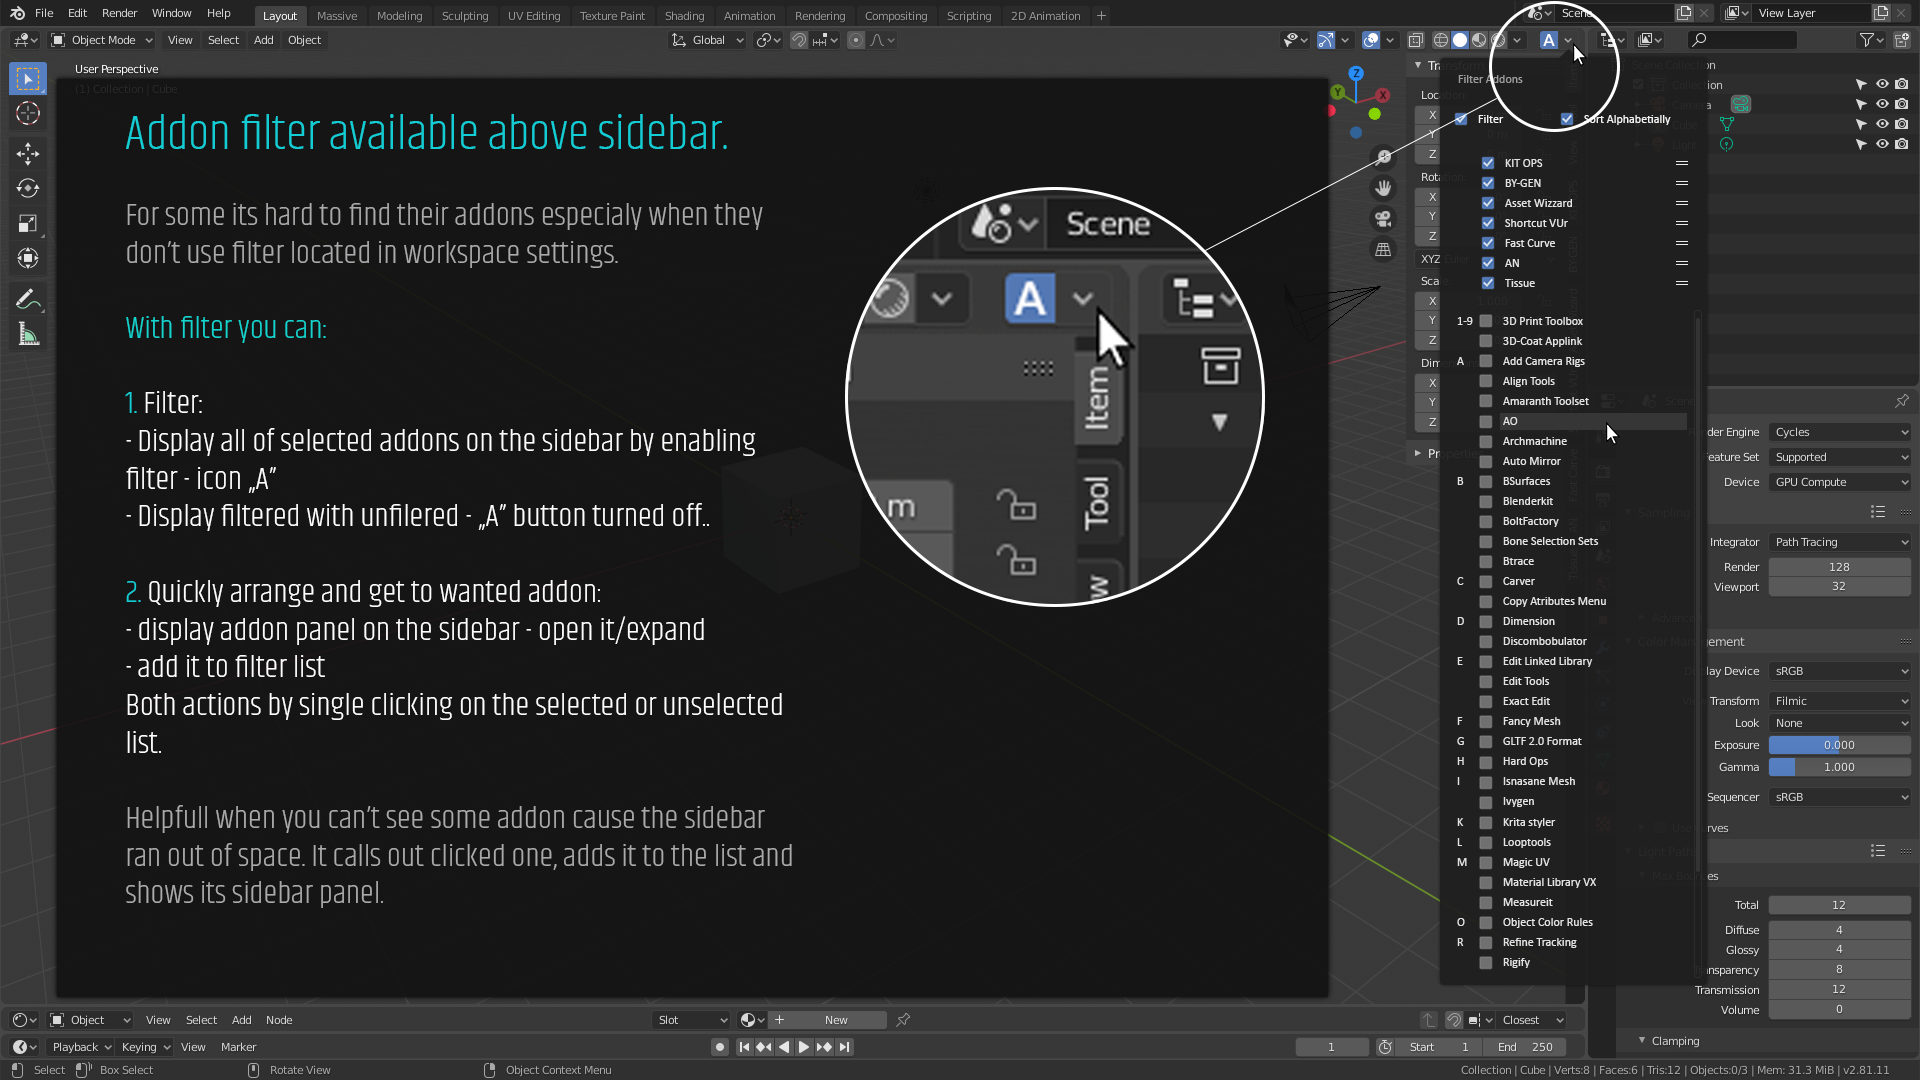Switch to the Sculpting workspace tab
Image resolution: width=1920 pixels, height=1080 pixels.
tap(465, 15)
